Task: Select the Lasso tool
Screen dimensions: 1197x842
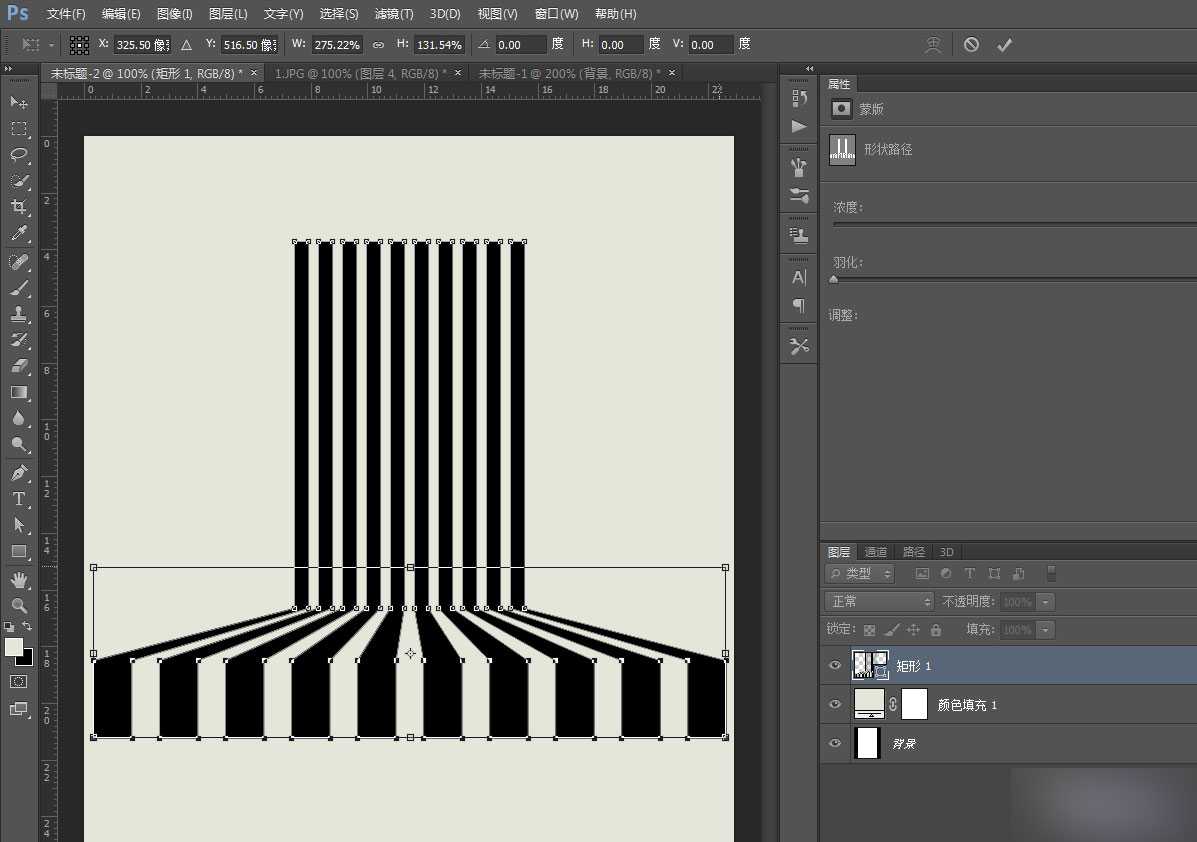Action: [x=19, y=154]
